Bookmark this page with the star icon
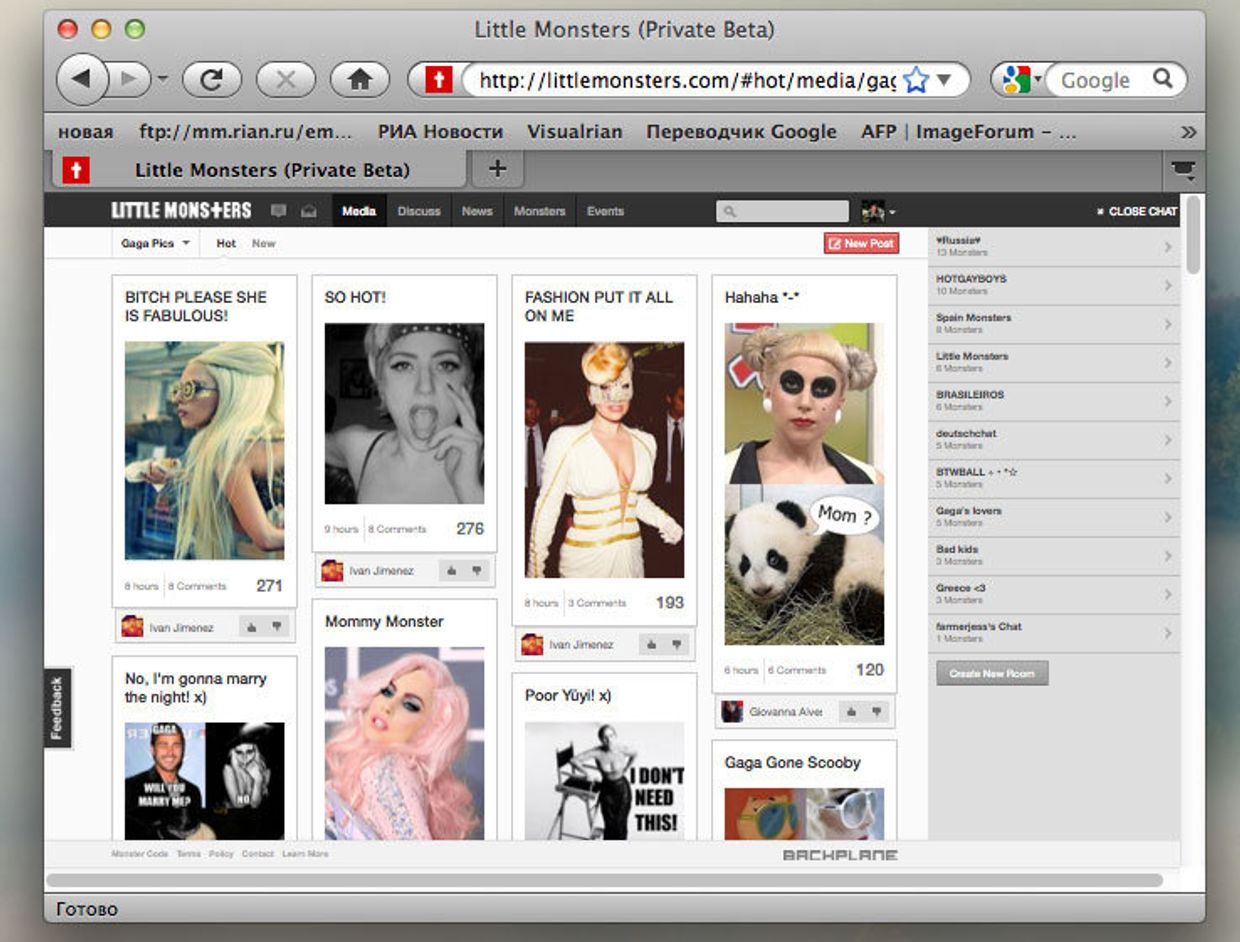 point(916,80)
